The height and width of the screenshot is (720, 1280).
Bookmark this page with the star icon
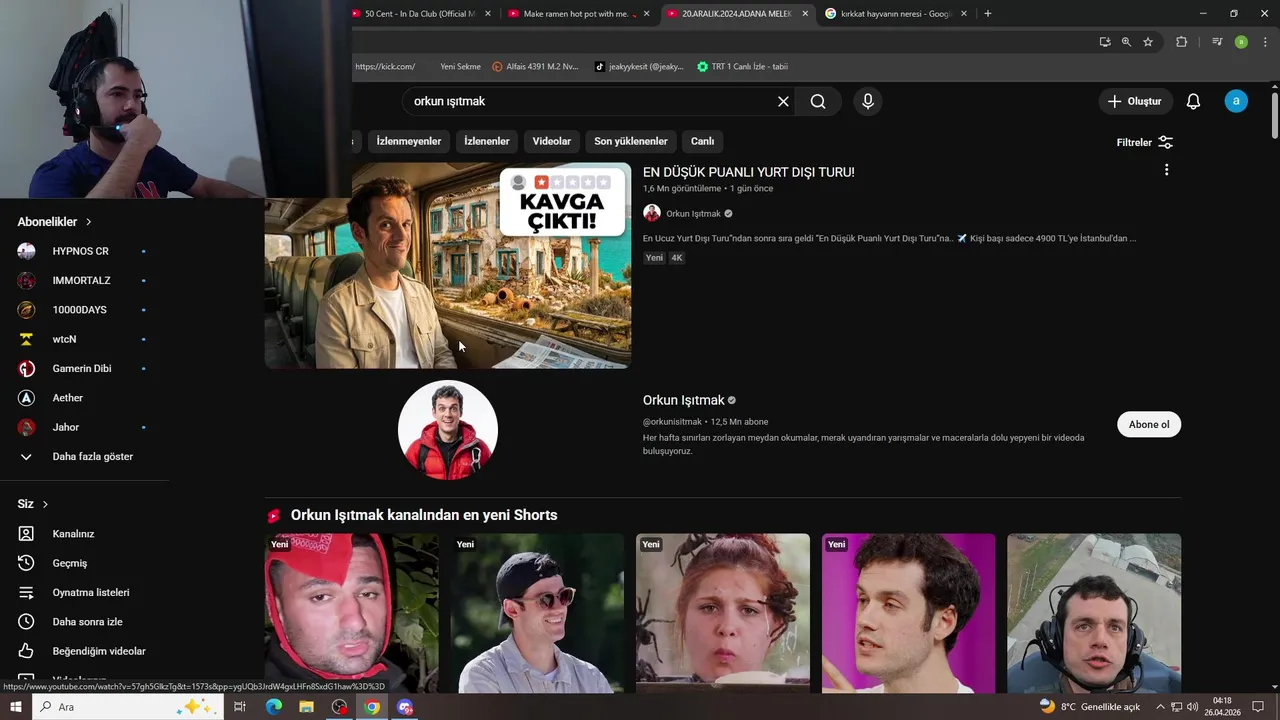tap(1148, 42)
